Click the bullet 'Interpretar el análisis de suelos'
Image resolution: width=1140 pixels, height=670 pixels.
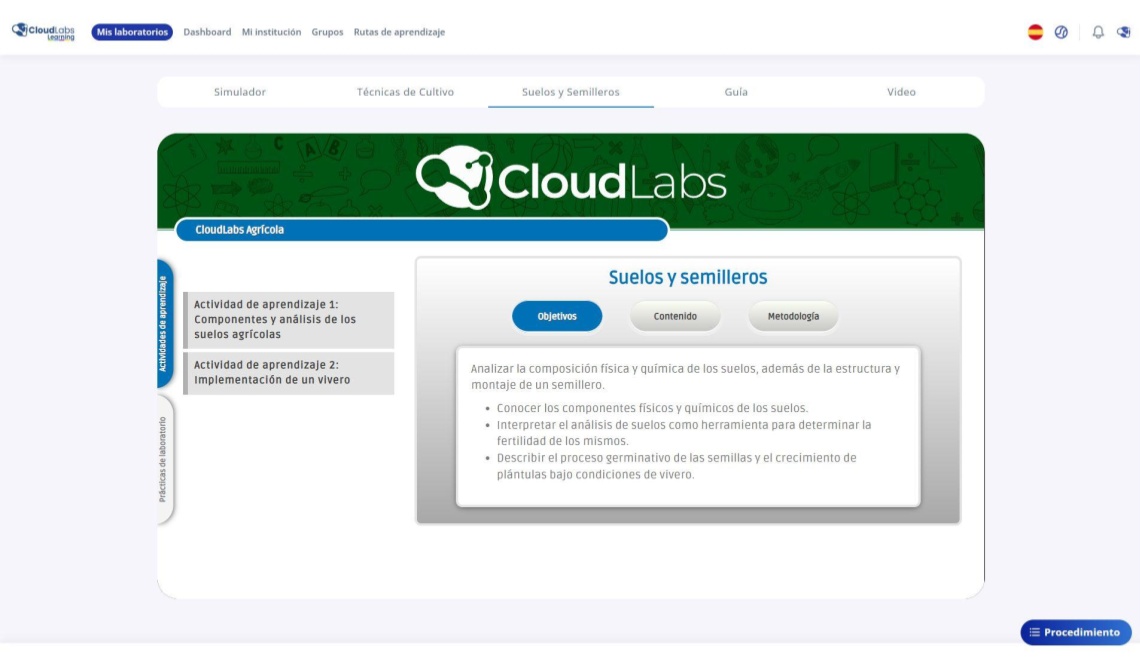683,432
